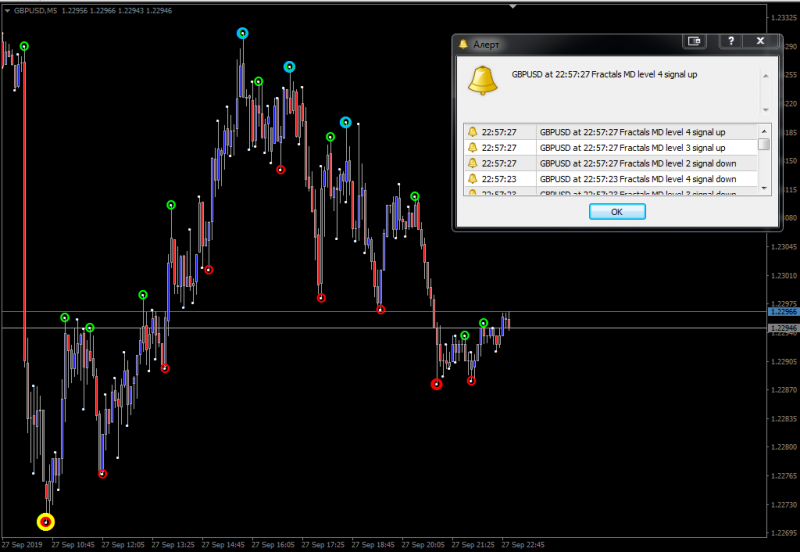
Task: Select the alert row "level 4 signal down" at 22:57:23
Action: (611, 179)
